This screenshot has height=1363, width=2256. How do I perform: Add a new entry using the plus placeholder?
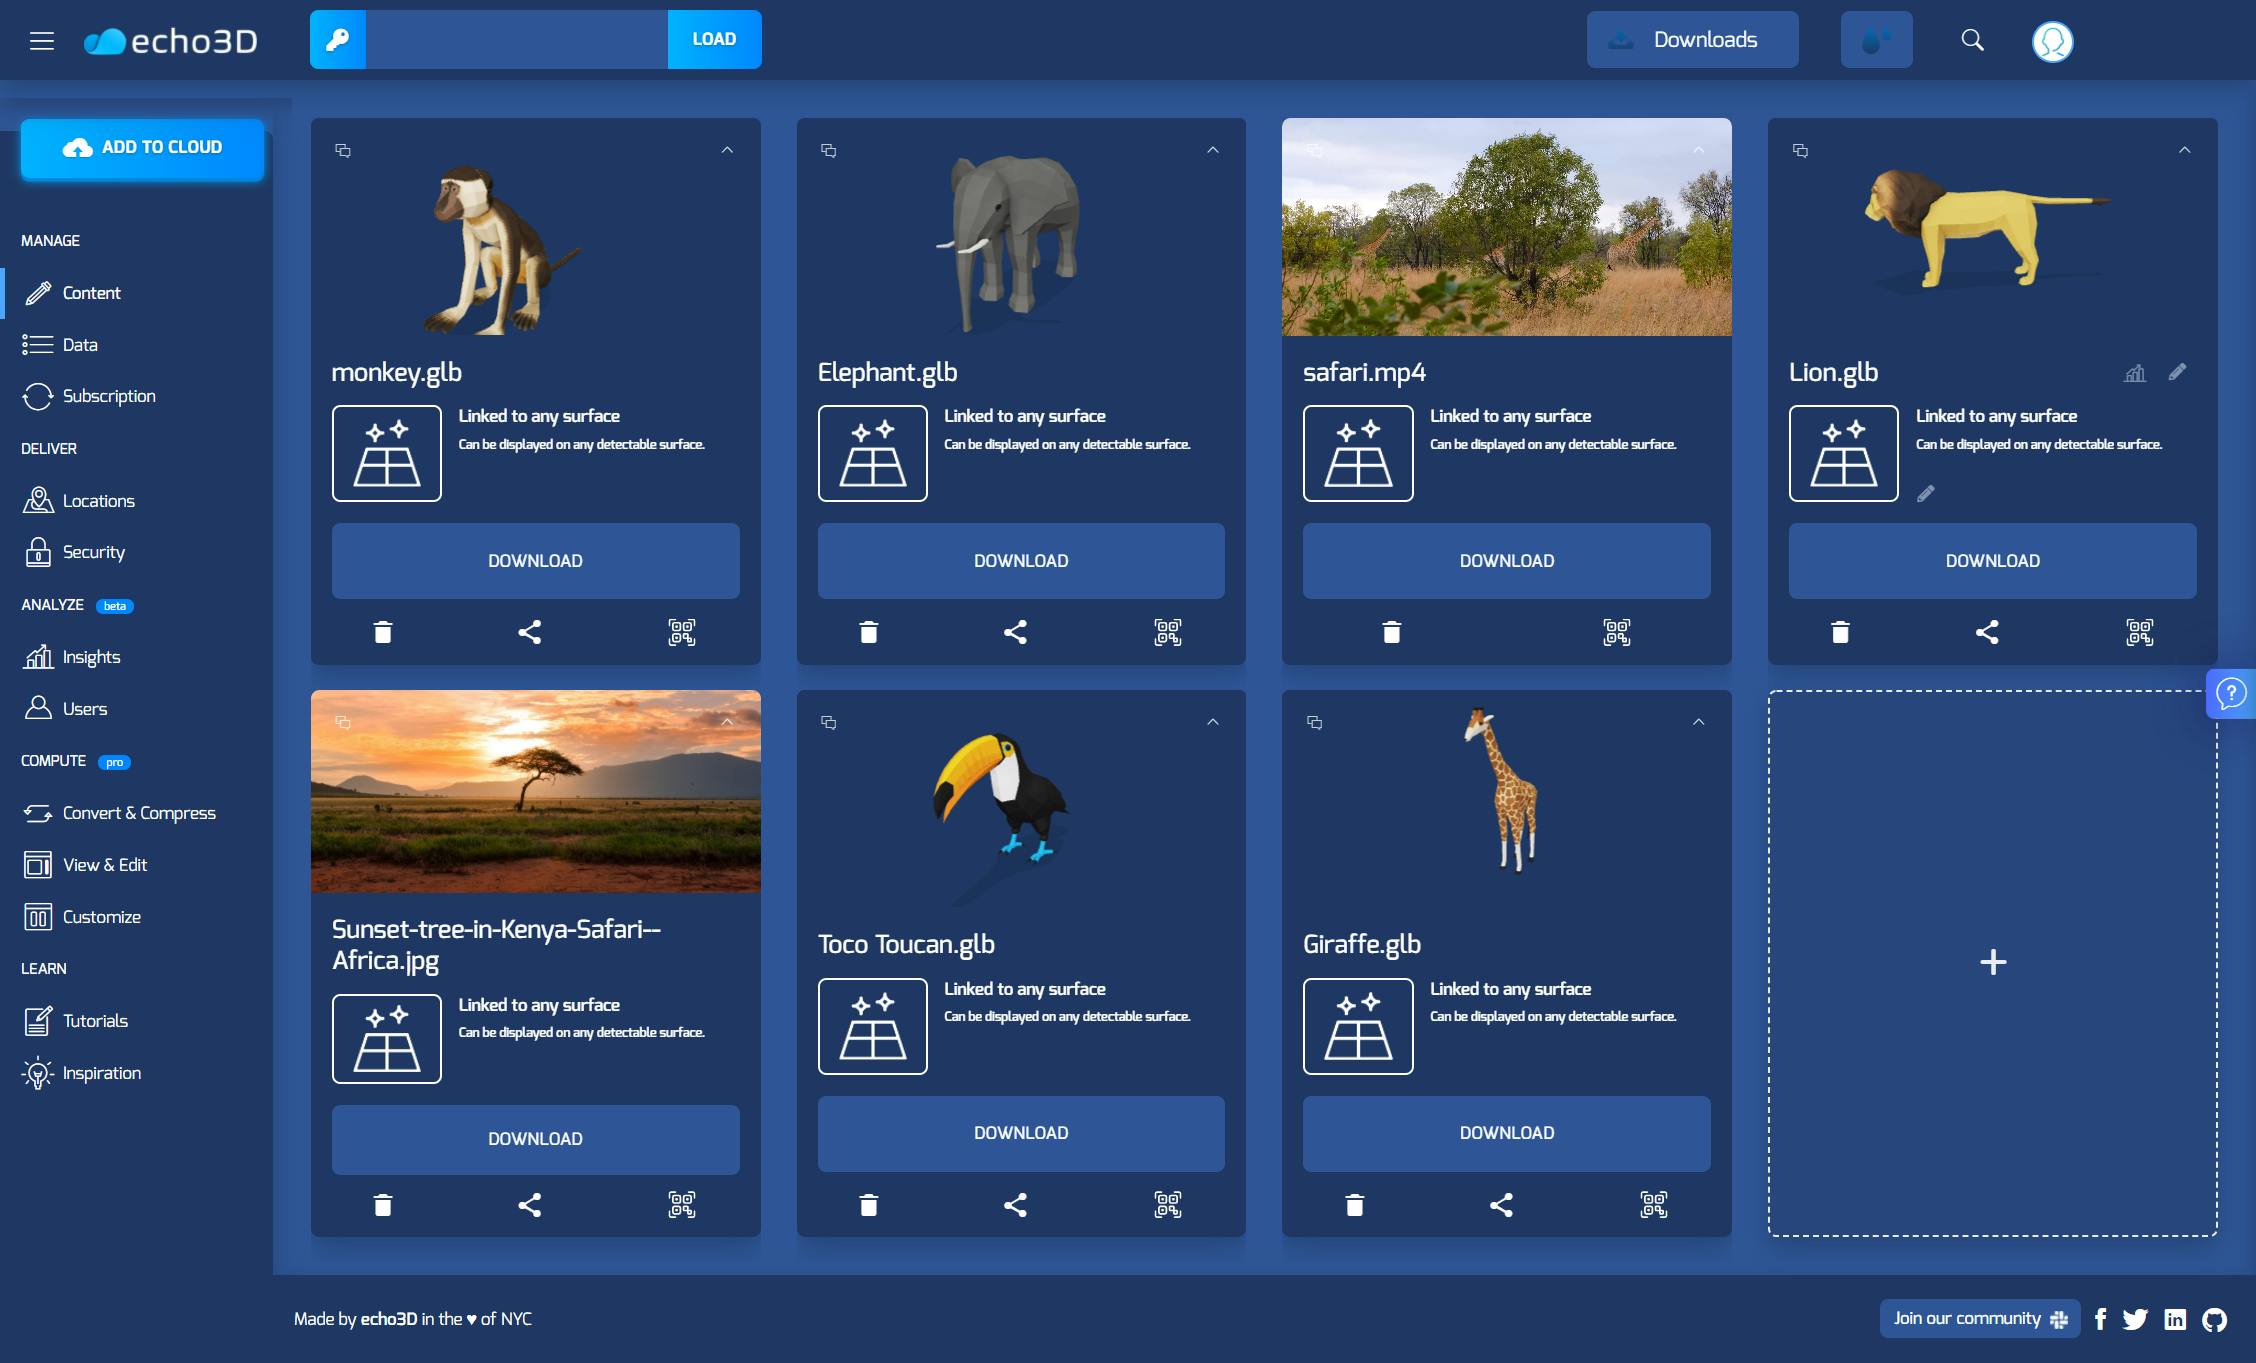click(1992, 962)
